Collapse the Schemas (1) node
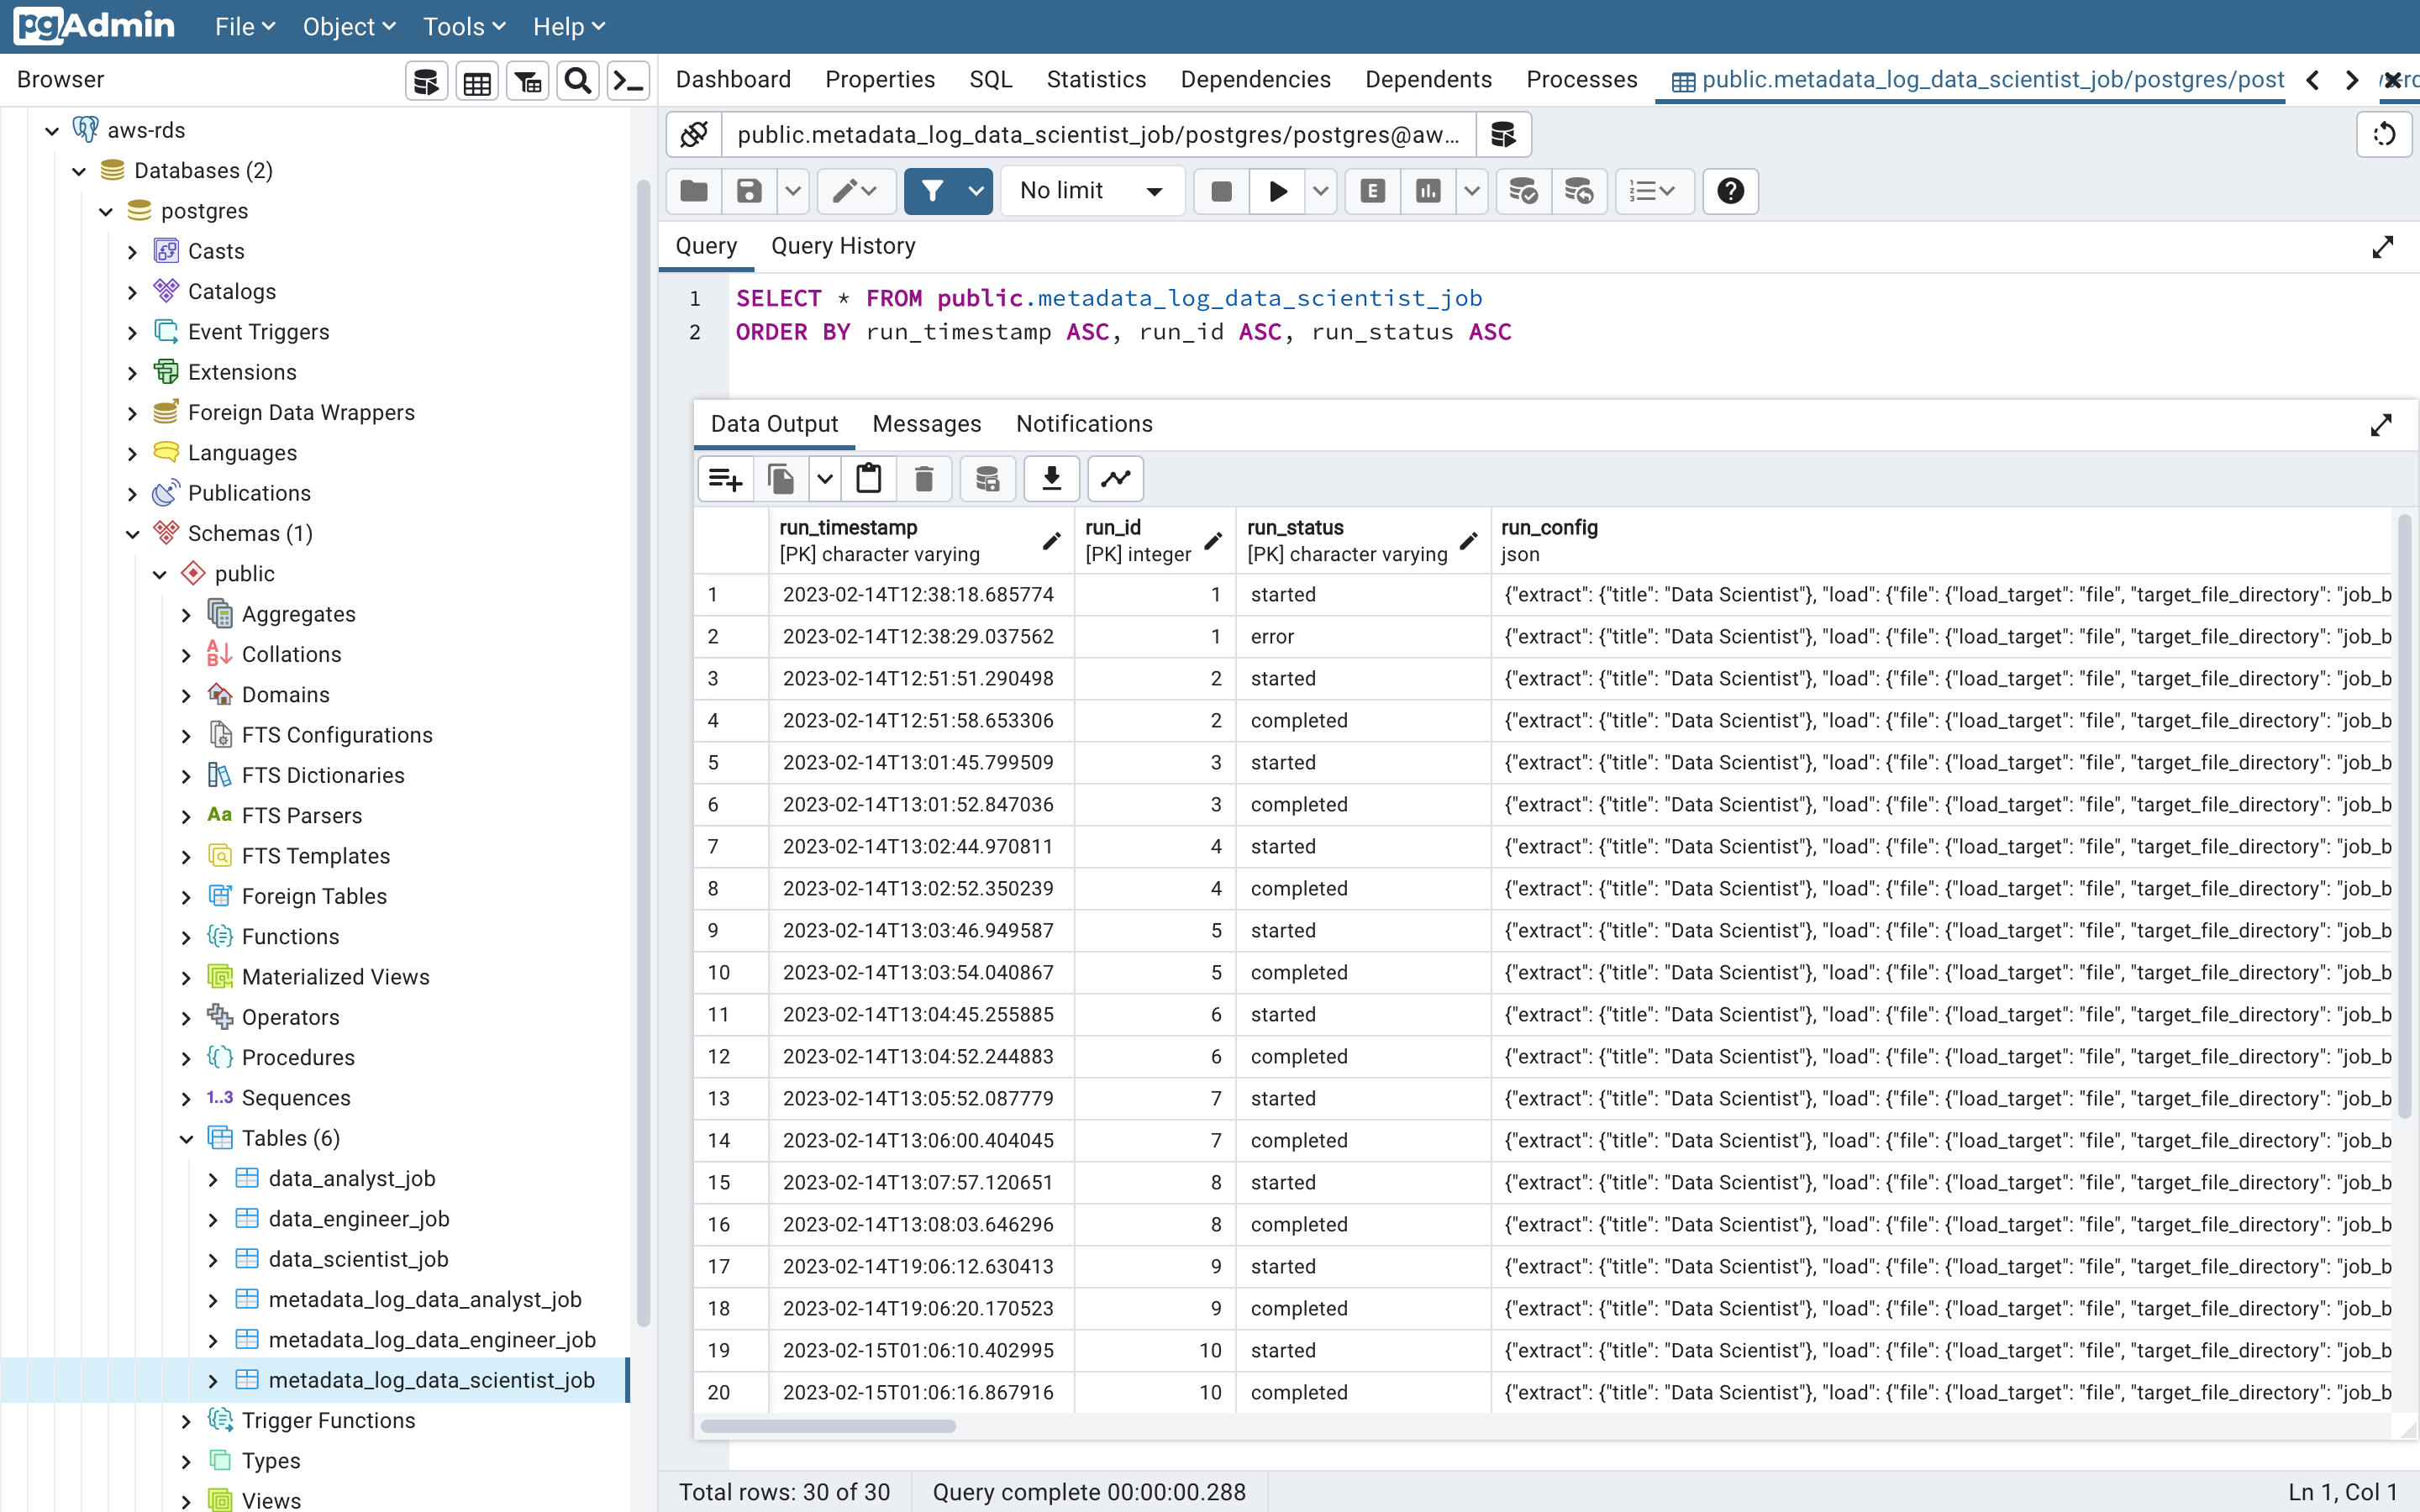 pos(133,534)
